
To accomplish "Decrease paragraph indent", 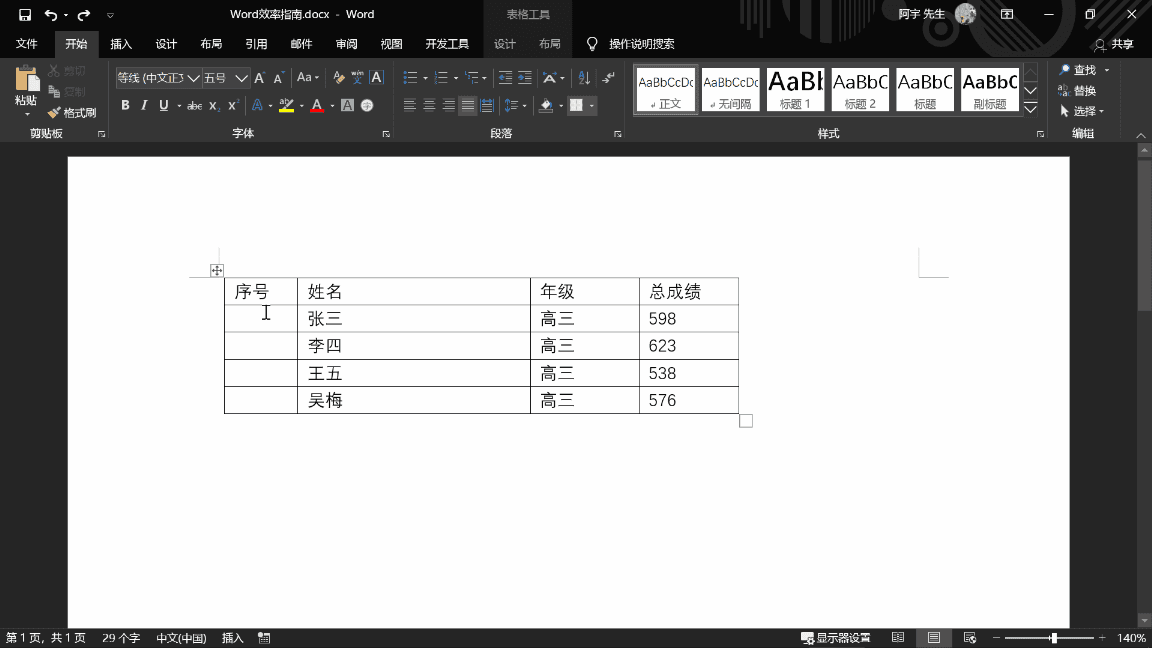I will [505, 78].
